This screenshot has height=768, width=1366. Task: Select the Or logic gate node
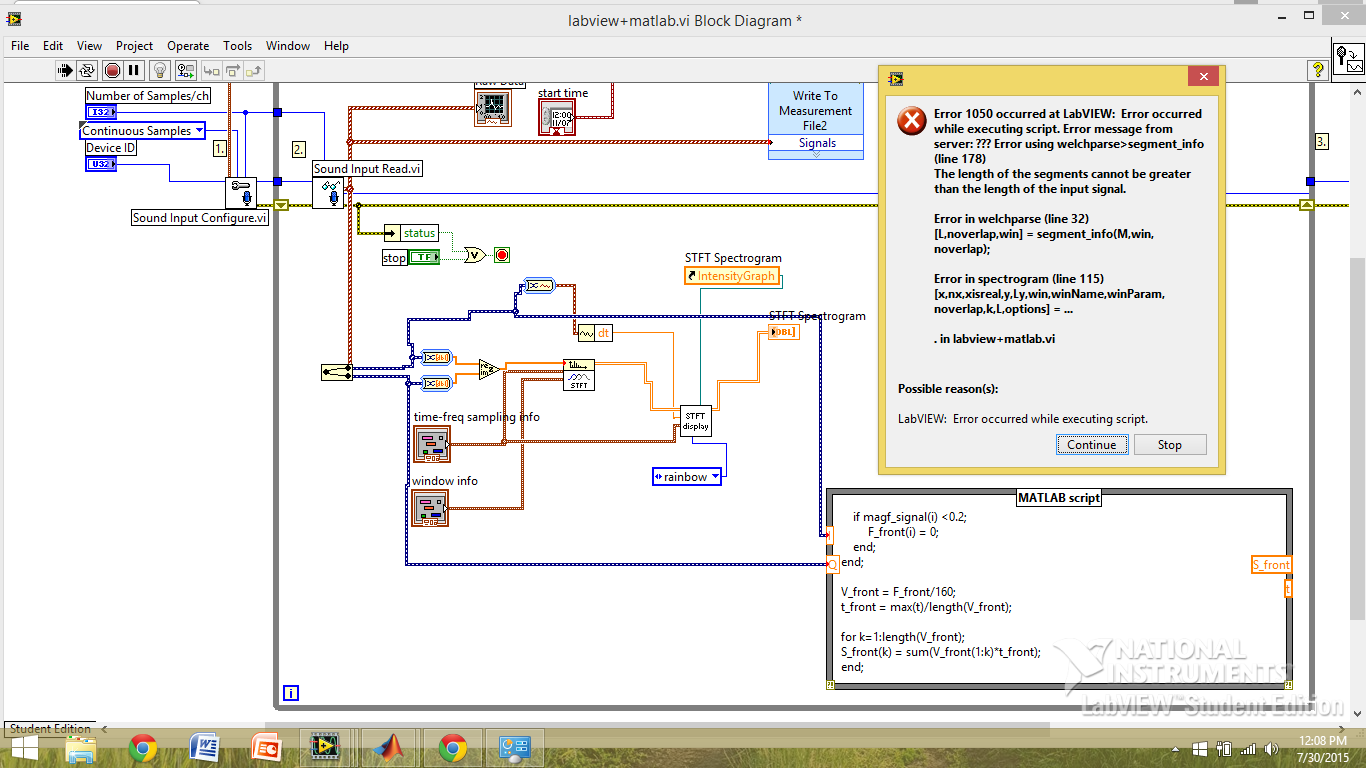[476, 255]
